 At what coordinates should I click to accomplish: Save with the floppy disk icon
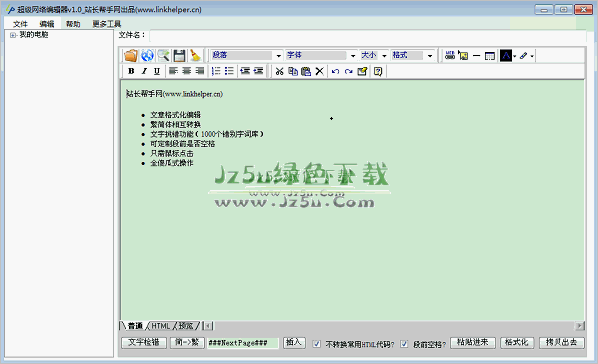pos(179,56)
